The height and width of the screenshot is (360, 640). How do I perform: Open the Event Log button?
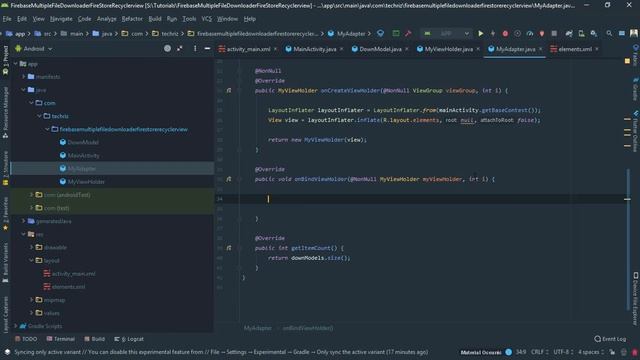[610, 339]
